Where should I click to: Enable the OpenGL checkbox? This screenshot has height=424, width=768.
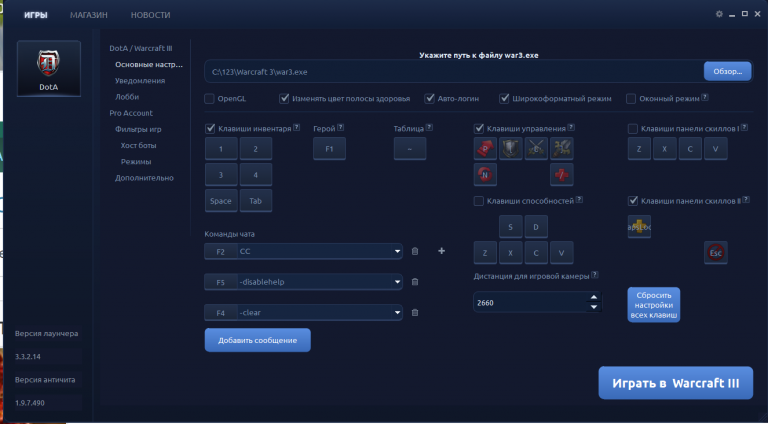click(209, 99)
